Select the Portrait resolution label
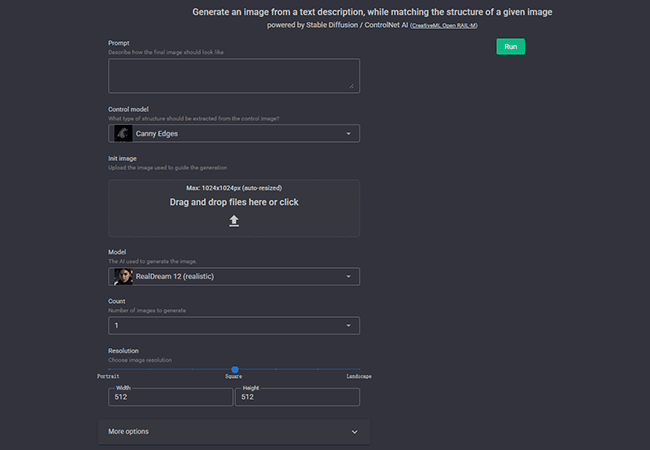This screenshot has height=450, width=650. click(x=108, y=377)
